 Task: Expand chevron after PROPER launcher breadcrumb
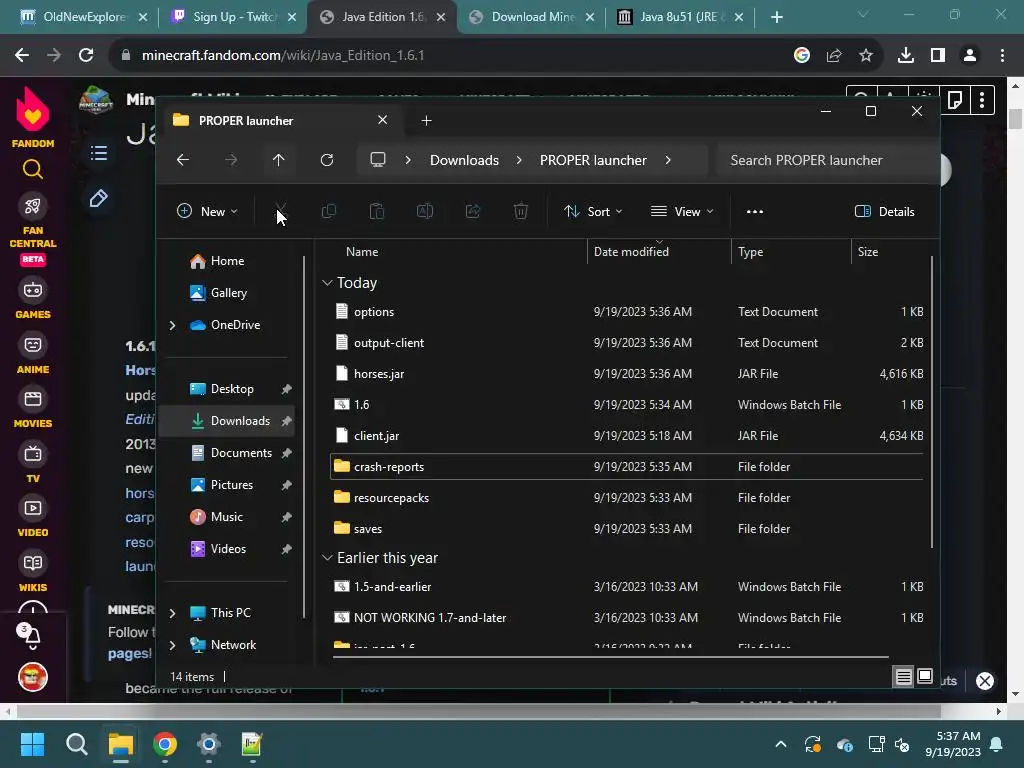point(667,160)
